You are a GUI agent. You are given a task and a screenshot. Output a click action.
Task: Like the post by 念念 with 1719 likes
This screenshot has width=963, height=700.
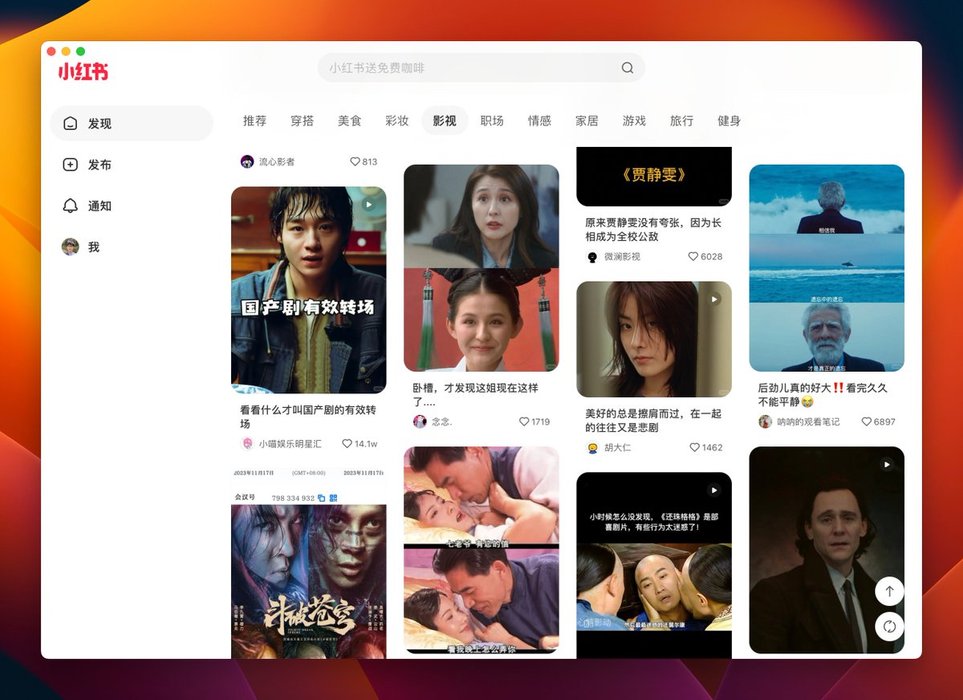(x=524, y=422)
